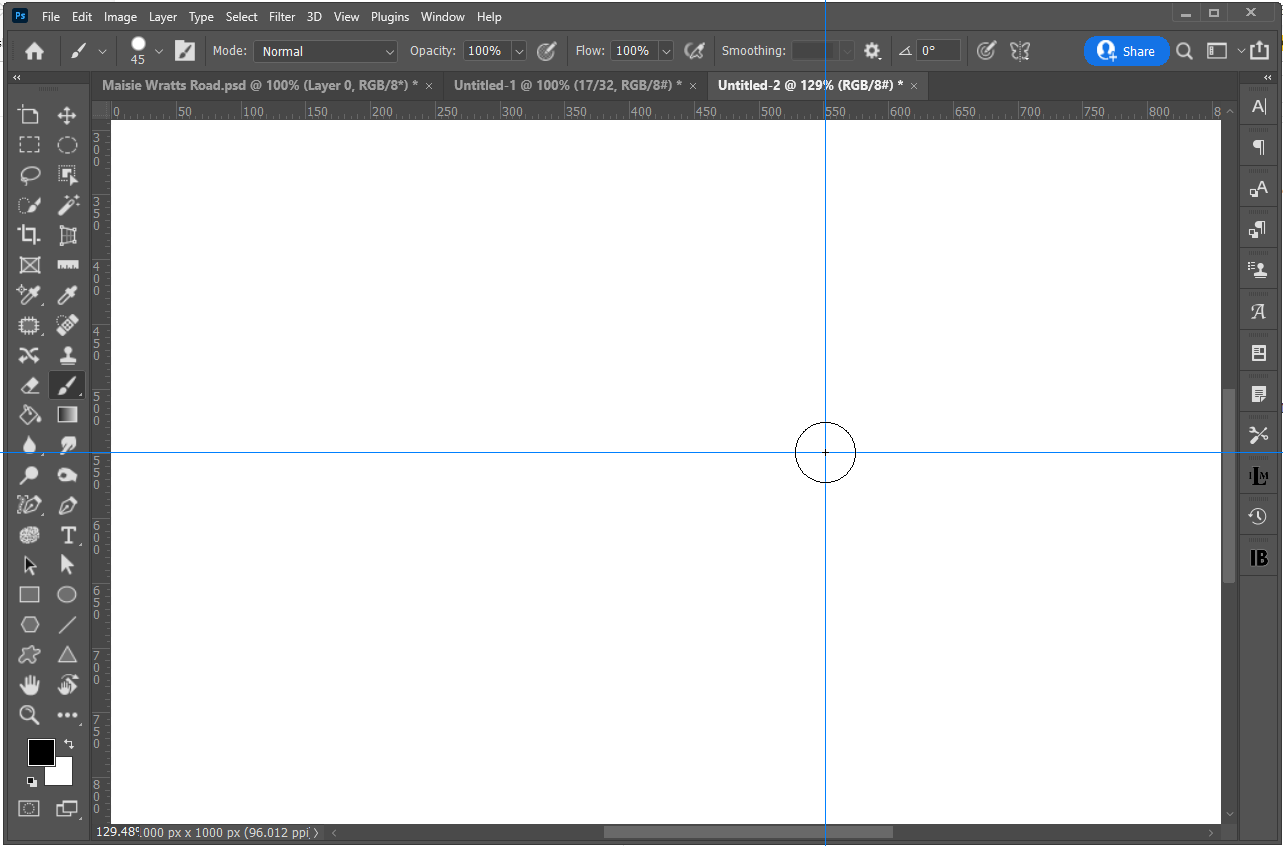Open the brush size picker

click(140, 51)
